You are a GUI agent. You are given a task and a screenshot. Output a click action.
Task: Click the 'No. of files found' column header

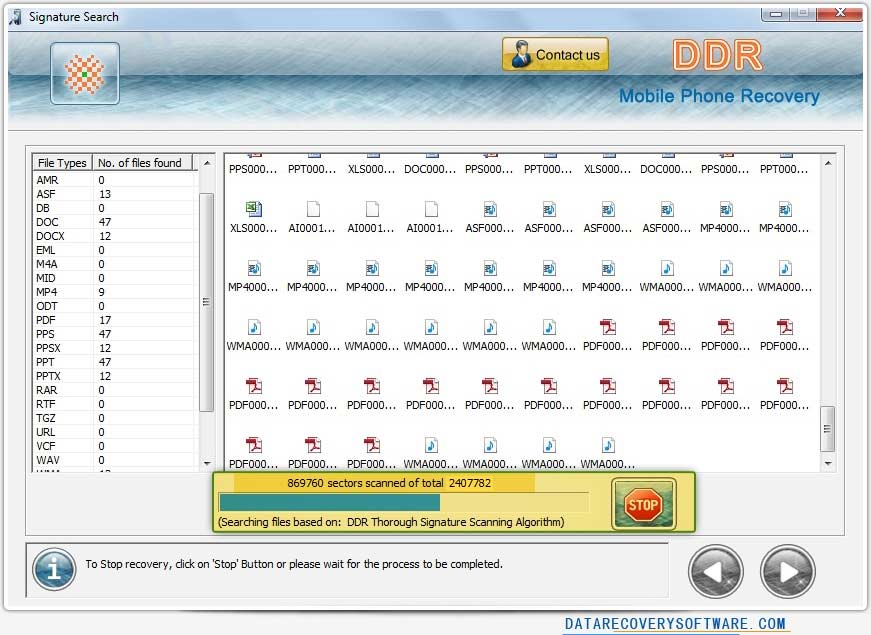tap(142, 163)
